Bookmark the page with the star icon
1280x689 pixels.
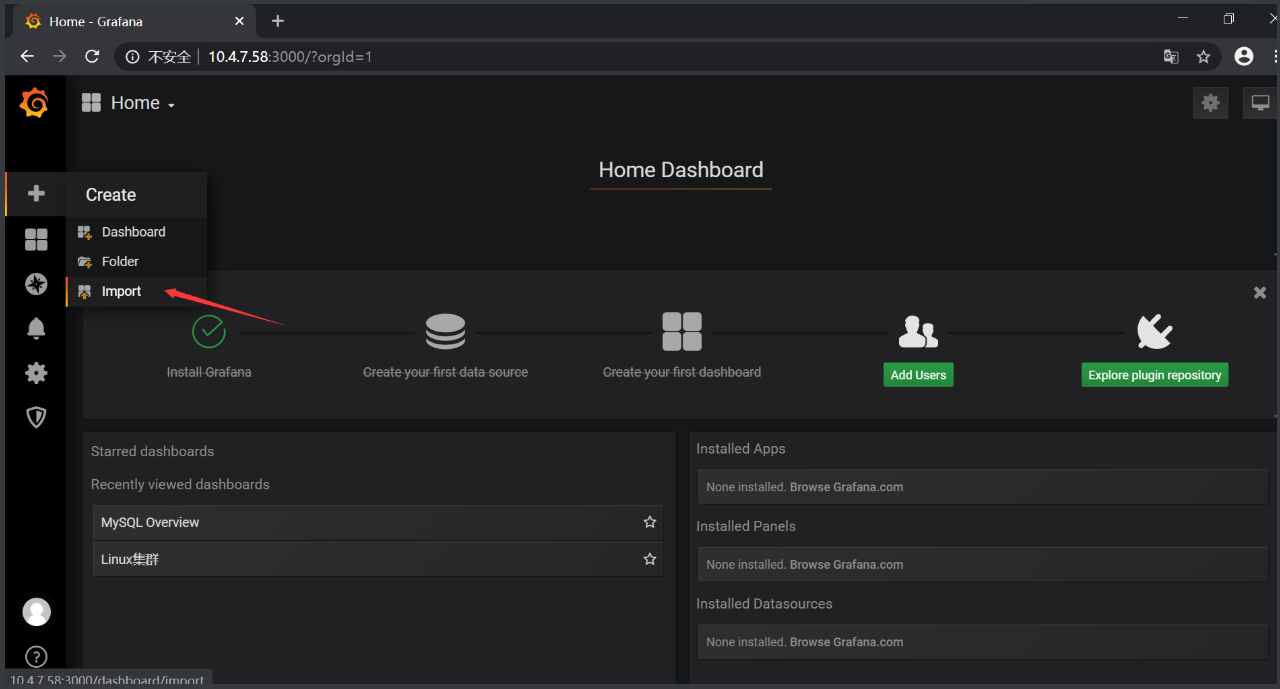[x=1203, y=57]
